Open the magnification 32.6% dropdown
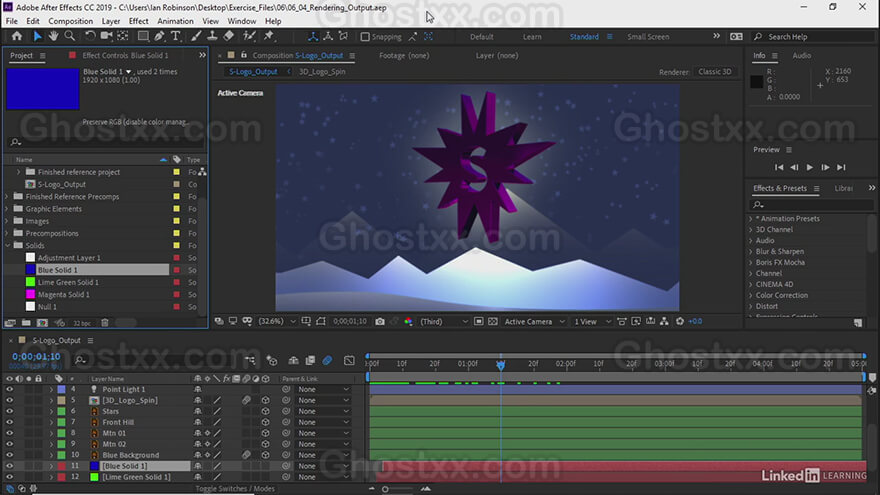Viewport: 880px width, 495px height. (x=277, y=322)
